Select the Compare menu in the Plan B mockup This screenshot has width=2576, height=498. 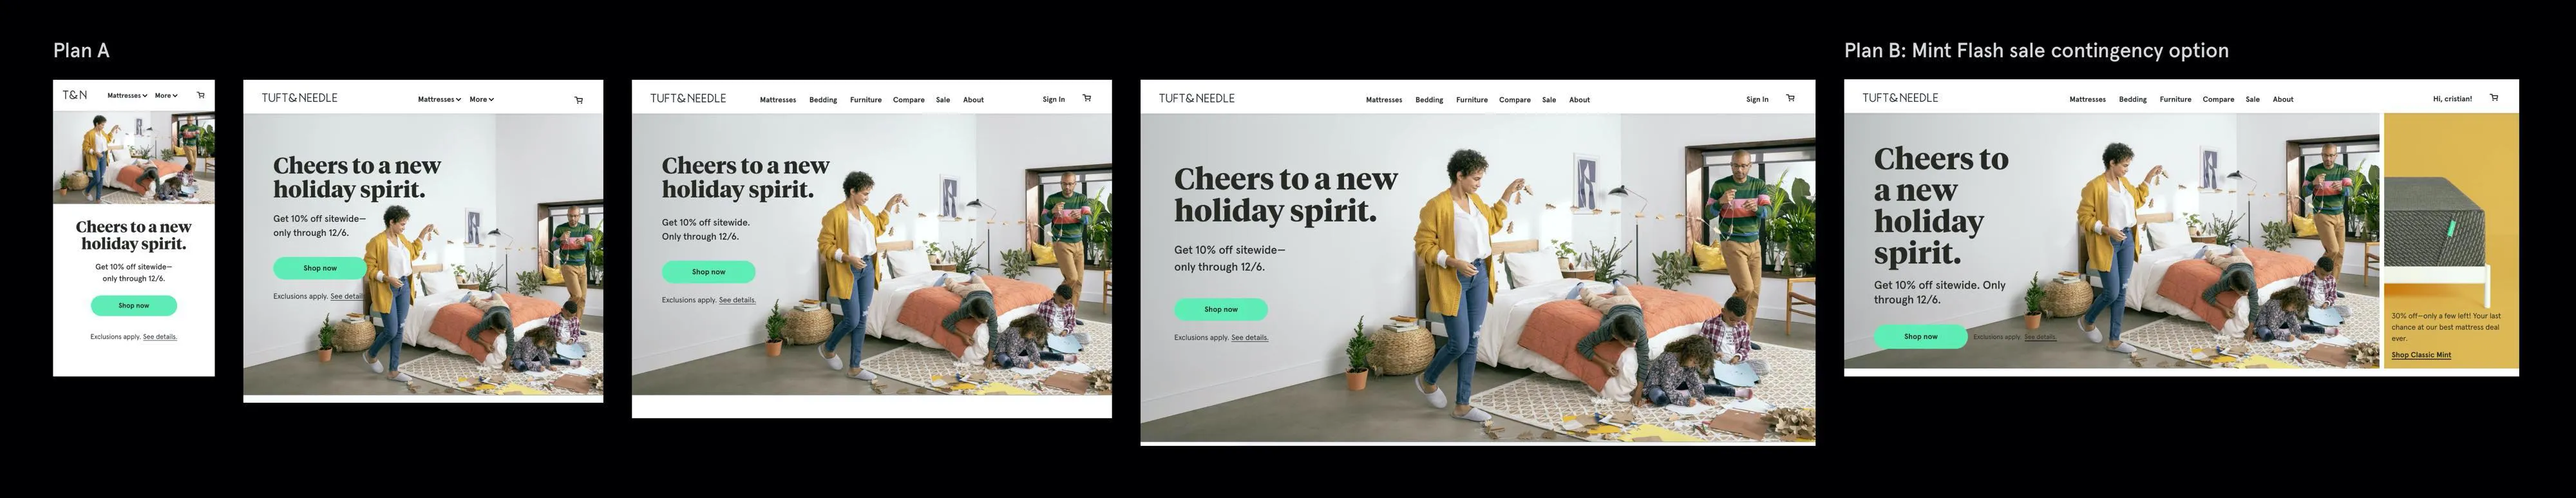(x=2218, y=99)
